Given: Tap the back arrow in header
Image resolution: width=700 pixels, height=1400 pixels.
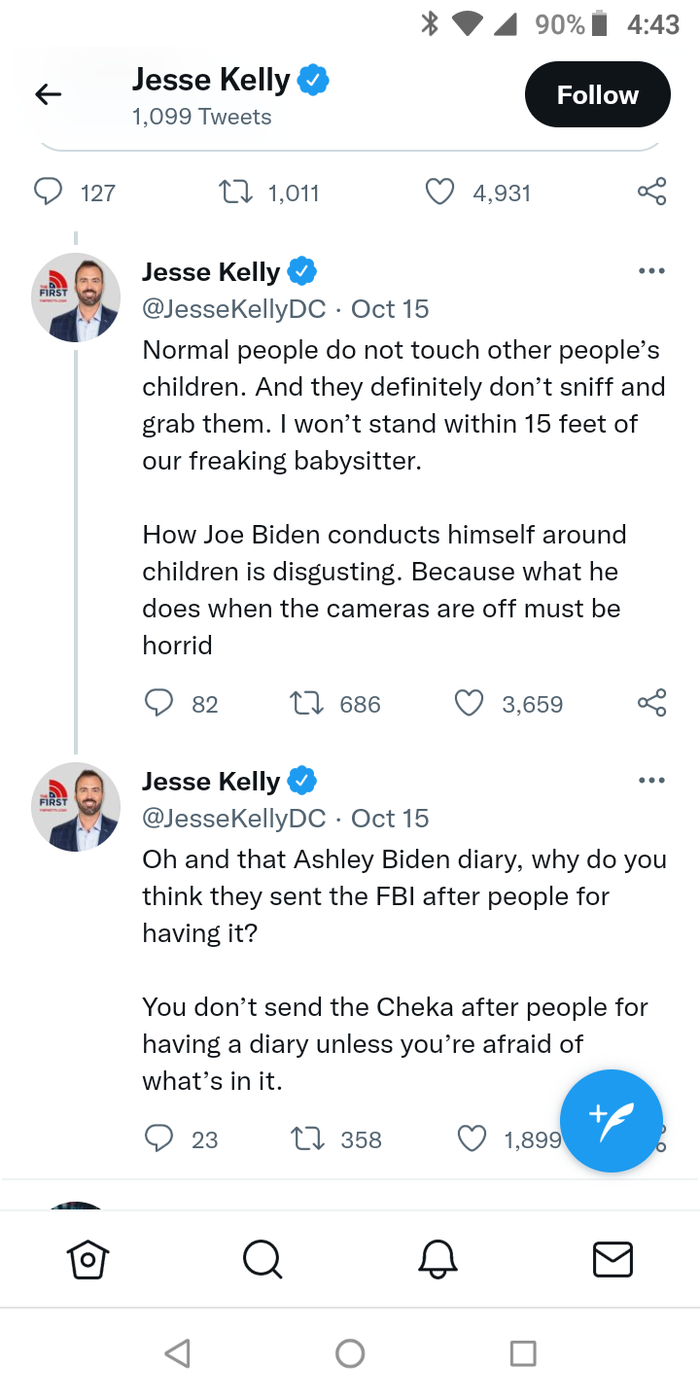Looking at the screenshot, I should (x=48, y=95).
